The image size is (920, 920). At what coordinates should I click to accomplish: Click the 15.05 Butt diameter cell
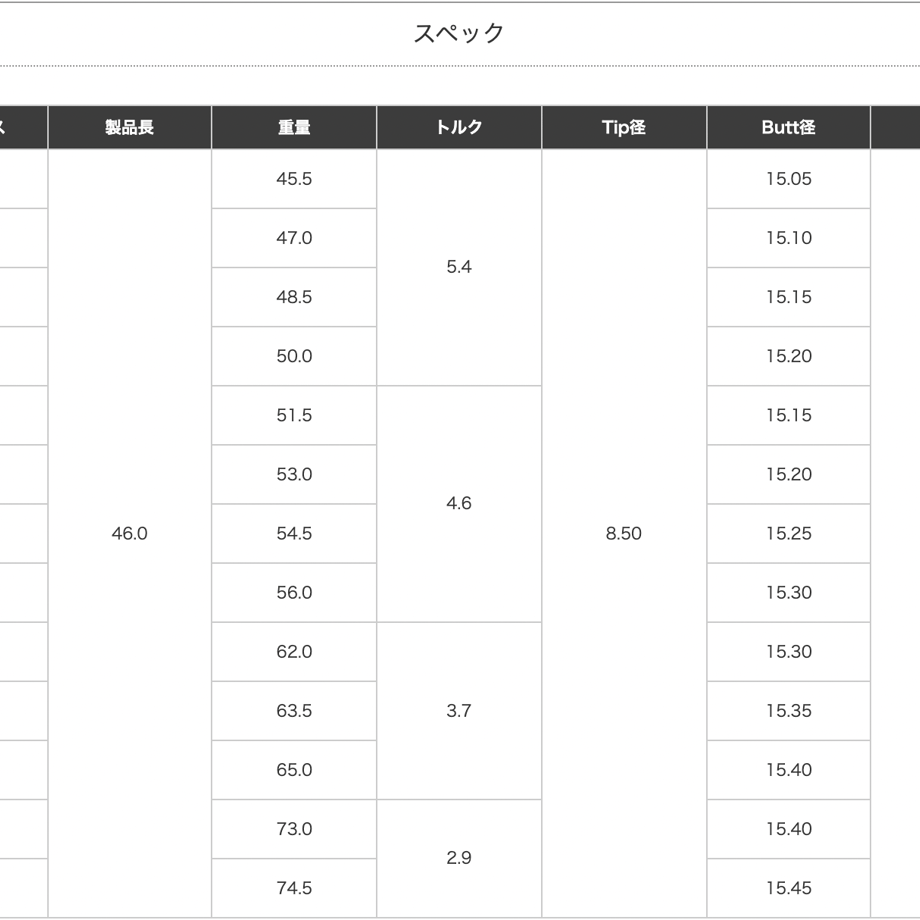(x=789, y=178)
